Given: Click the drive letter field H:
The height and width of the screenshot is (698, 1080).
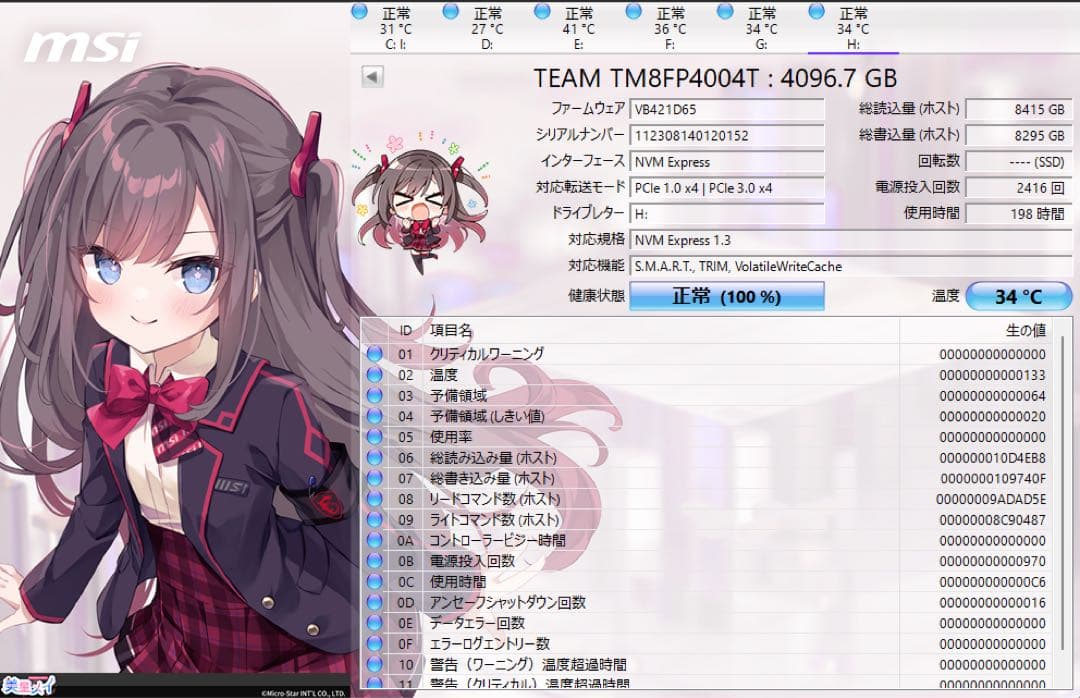Looking at the screenshot, I should coord(727,214).
